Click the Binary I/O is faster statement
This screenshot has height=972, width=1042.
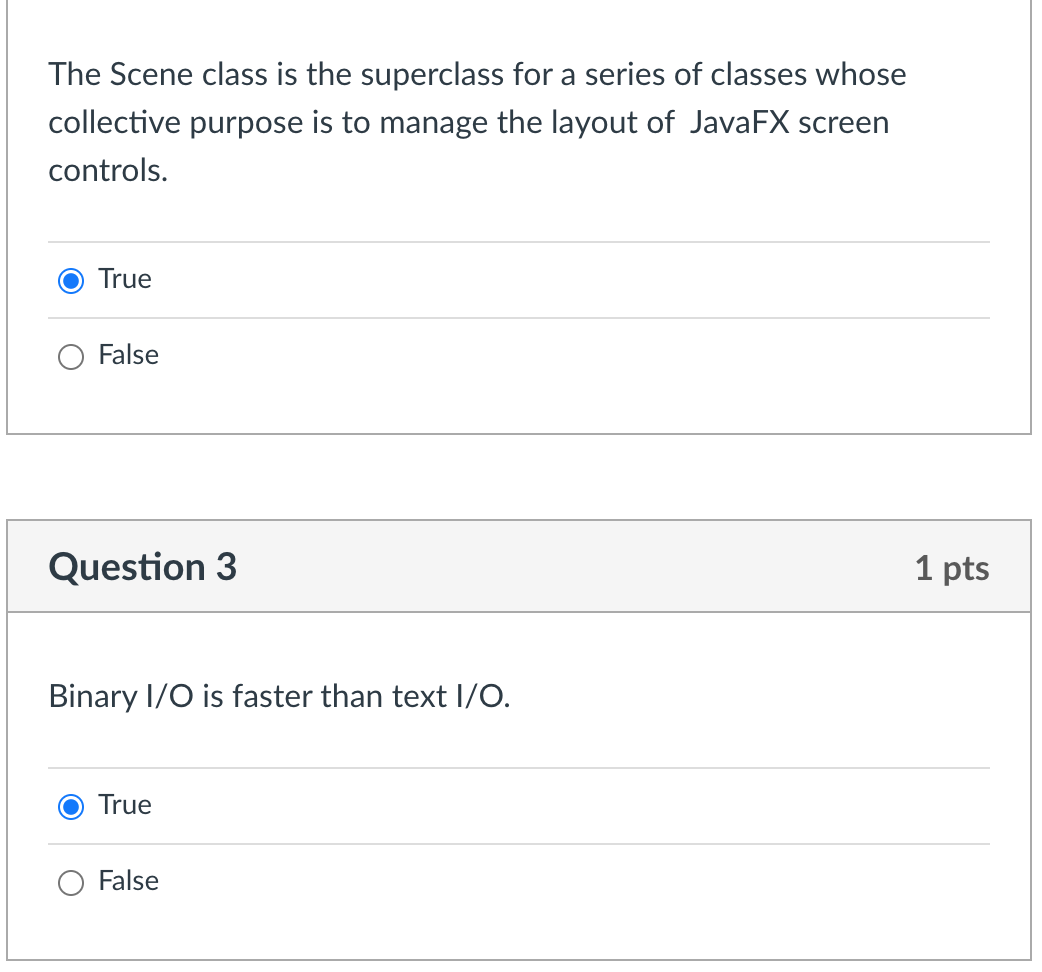[279, 697]
